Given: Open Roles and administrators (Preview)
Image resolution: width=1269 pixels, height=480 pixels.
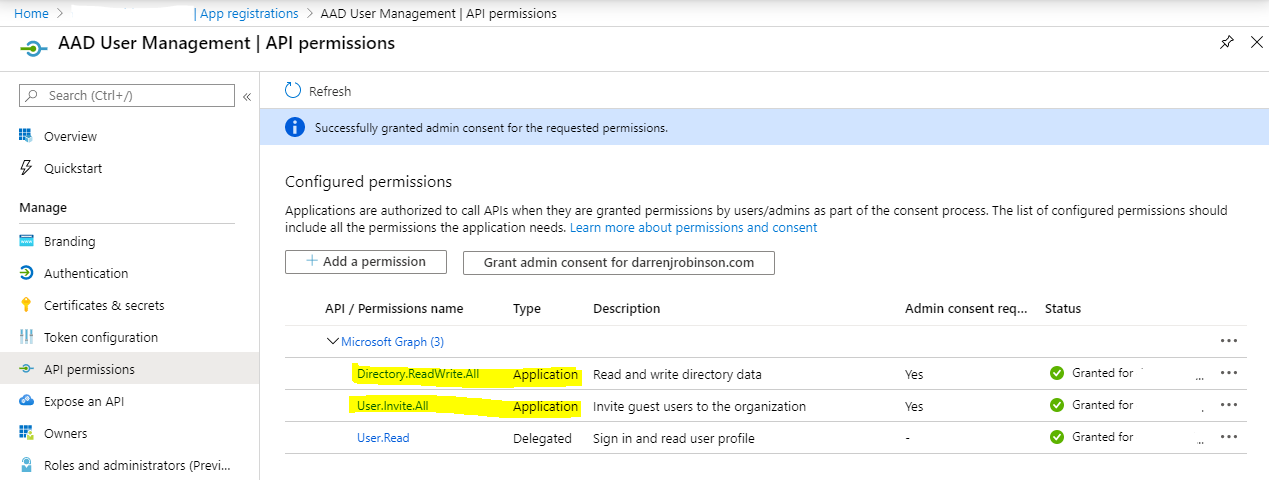Looking at the screenshot, I should click(x=137, y=465).
